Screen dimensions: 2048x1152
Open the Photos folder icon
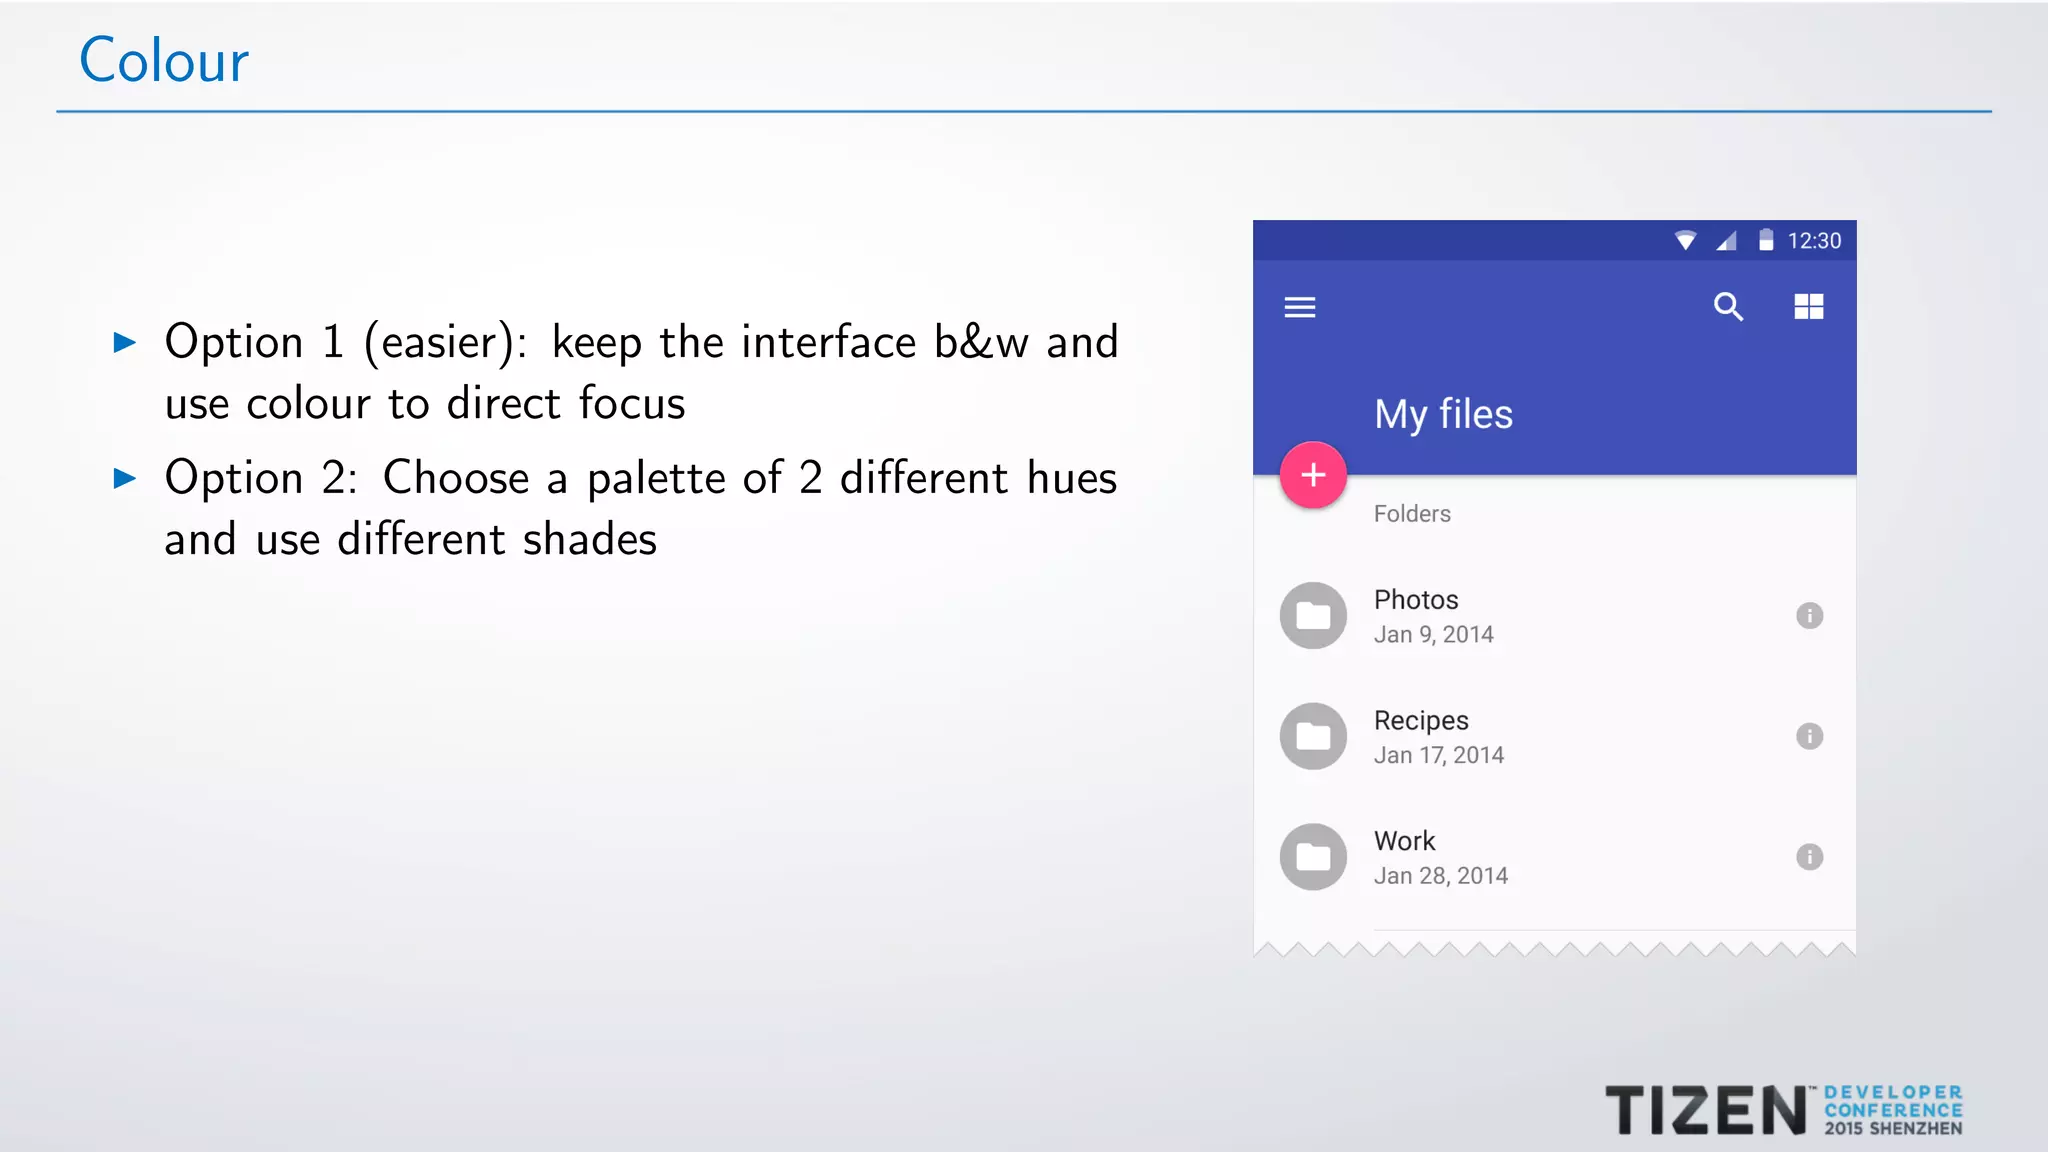point(1313,615)
